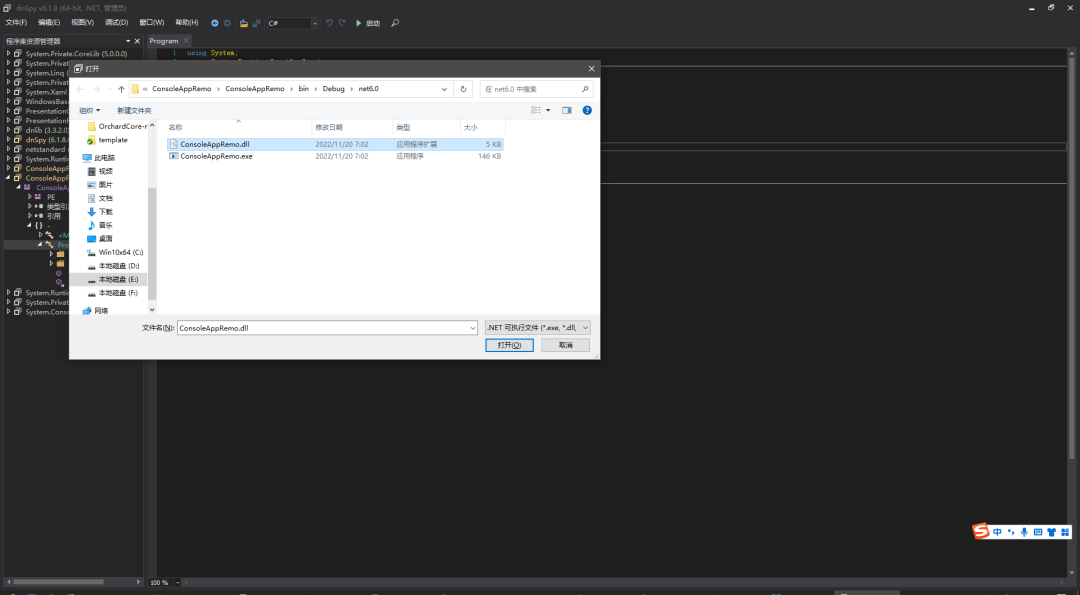
Task: Click the blue help icon in dialog
Action: pyautogui.click(x=587, y=110)
